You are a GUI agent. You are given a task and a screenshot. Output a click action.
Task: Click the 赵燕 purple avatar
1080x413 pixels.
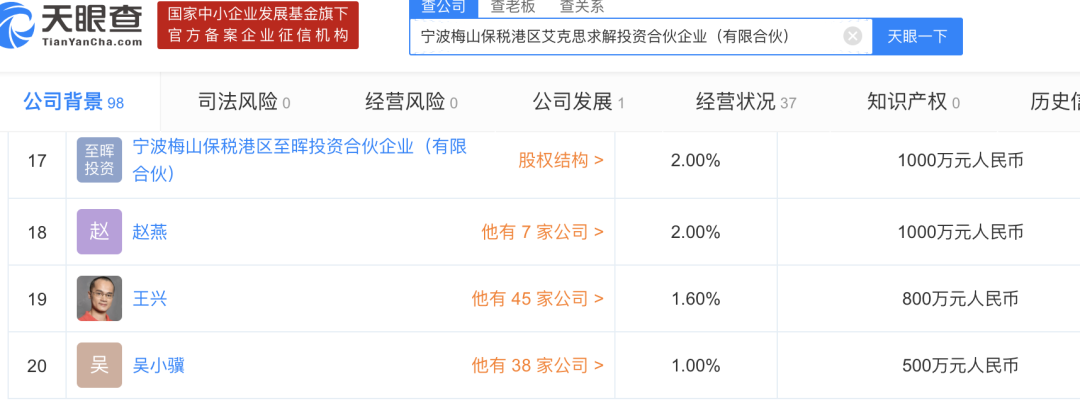pos(99,232)
